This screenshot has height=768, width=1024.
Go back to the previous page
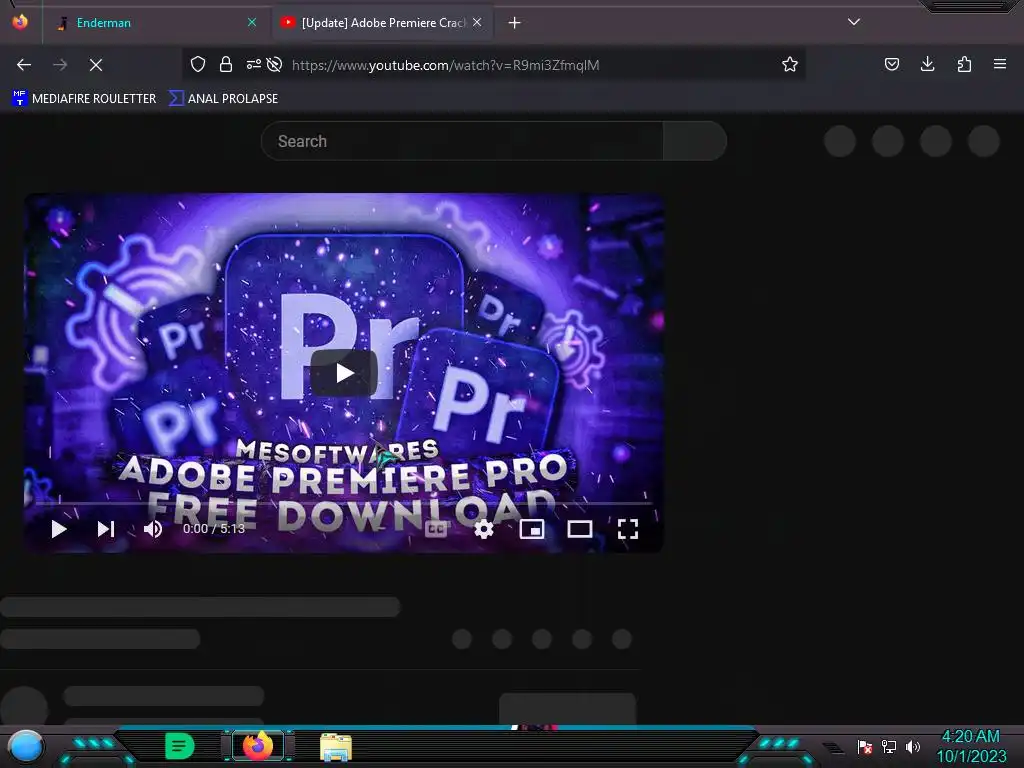pos(24,65)
